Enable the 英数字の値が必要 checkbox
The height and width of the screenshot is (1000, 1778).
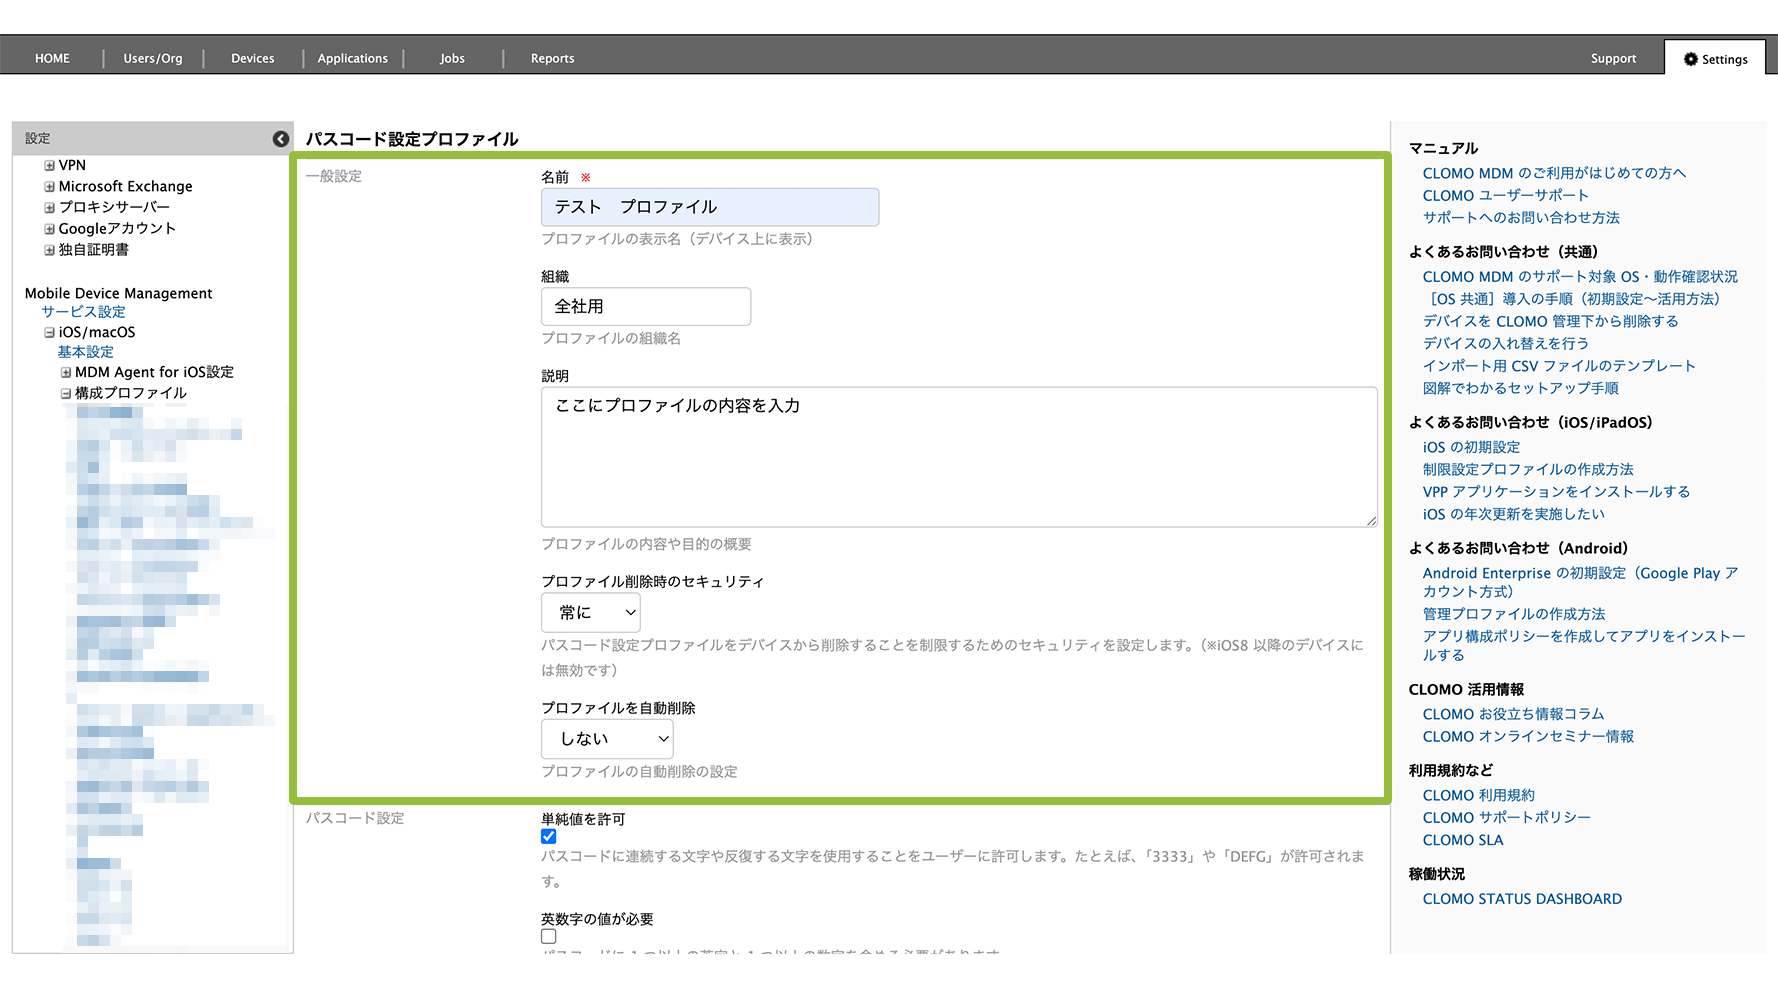(549, 937)
